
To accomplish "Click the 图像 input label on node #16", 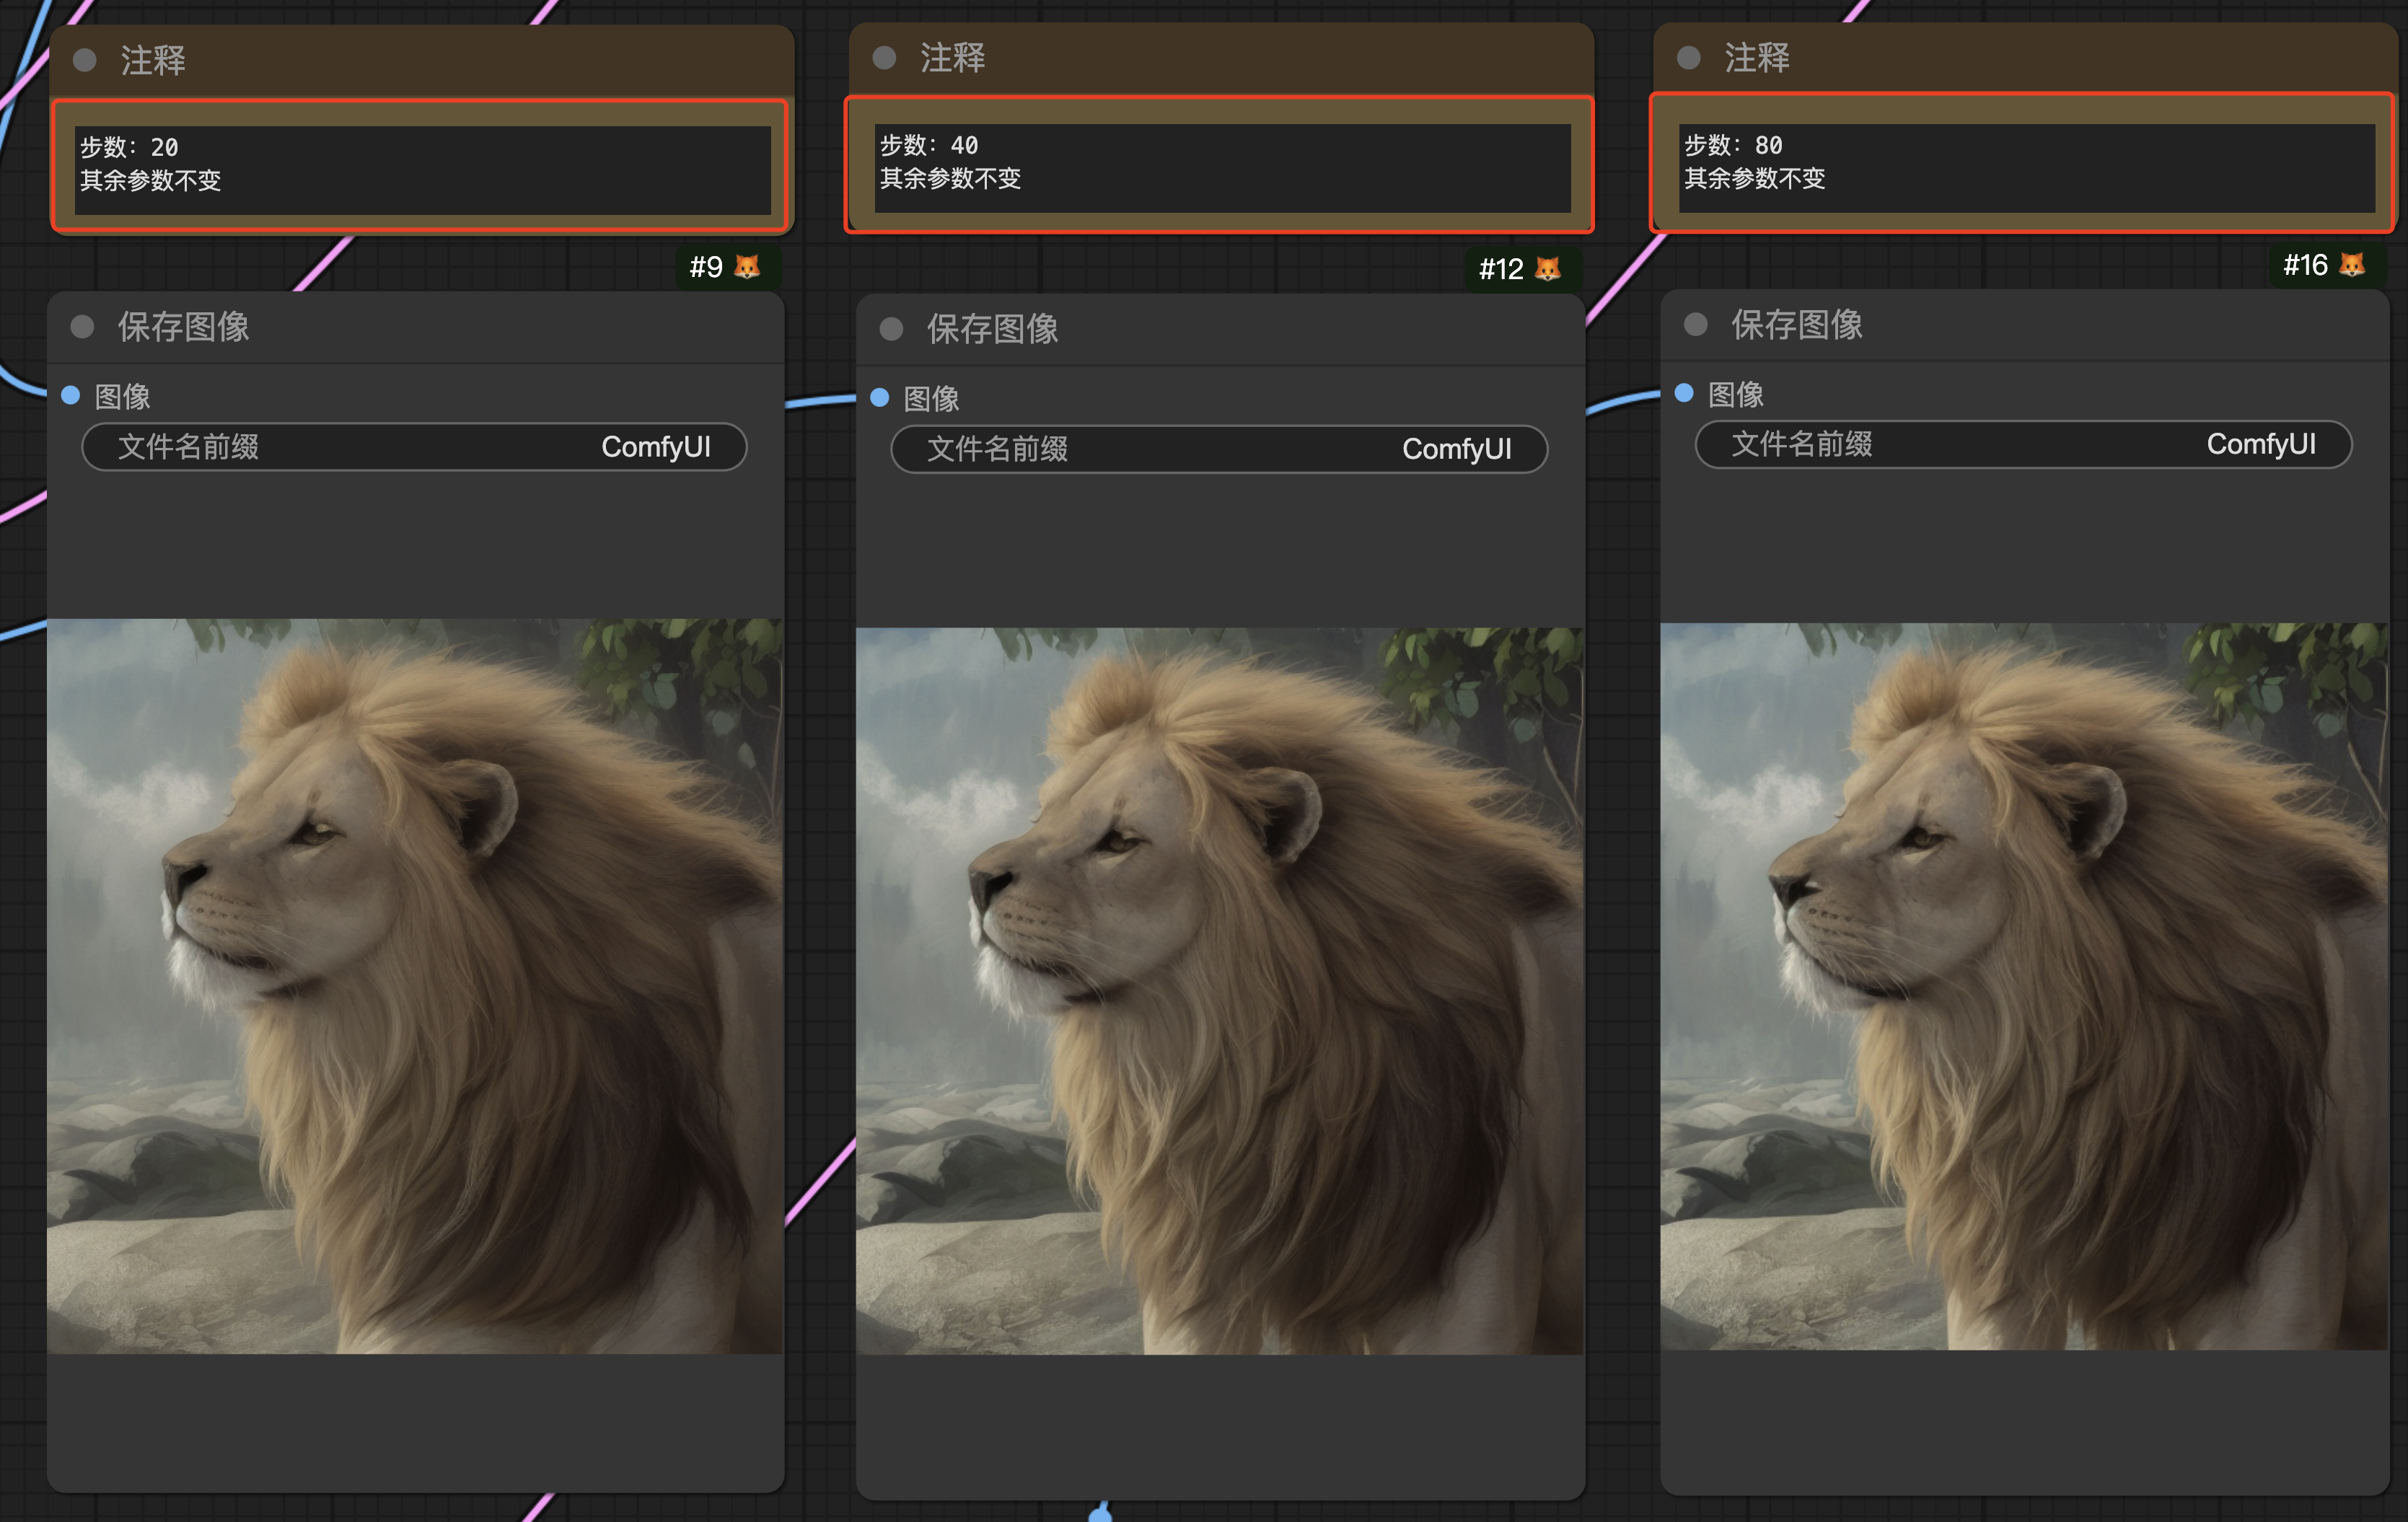I will [1737, 395].
